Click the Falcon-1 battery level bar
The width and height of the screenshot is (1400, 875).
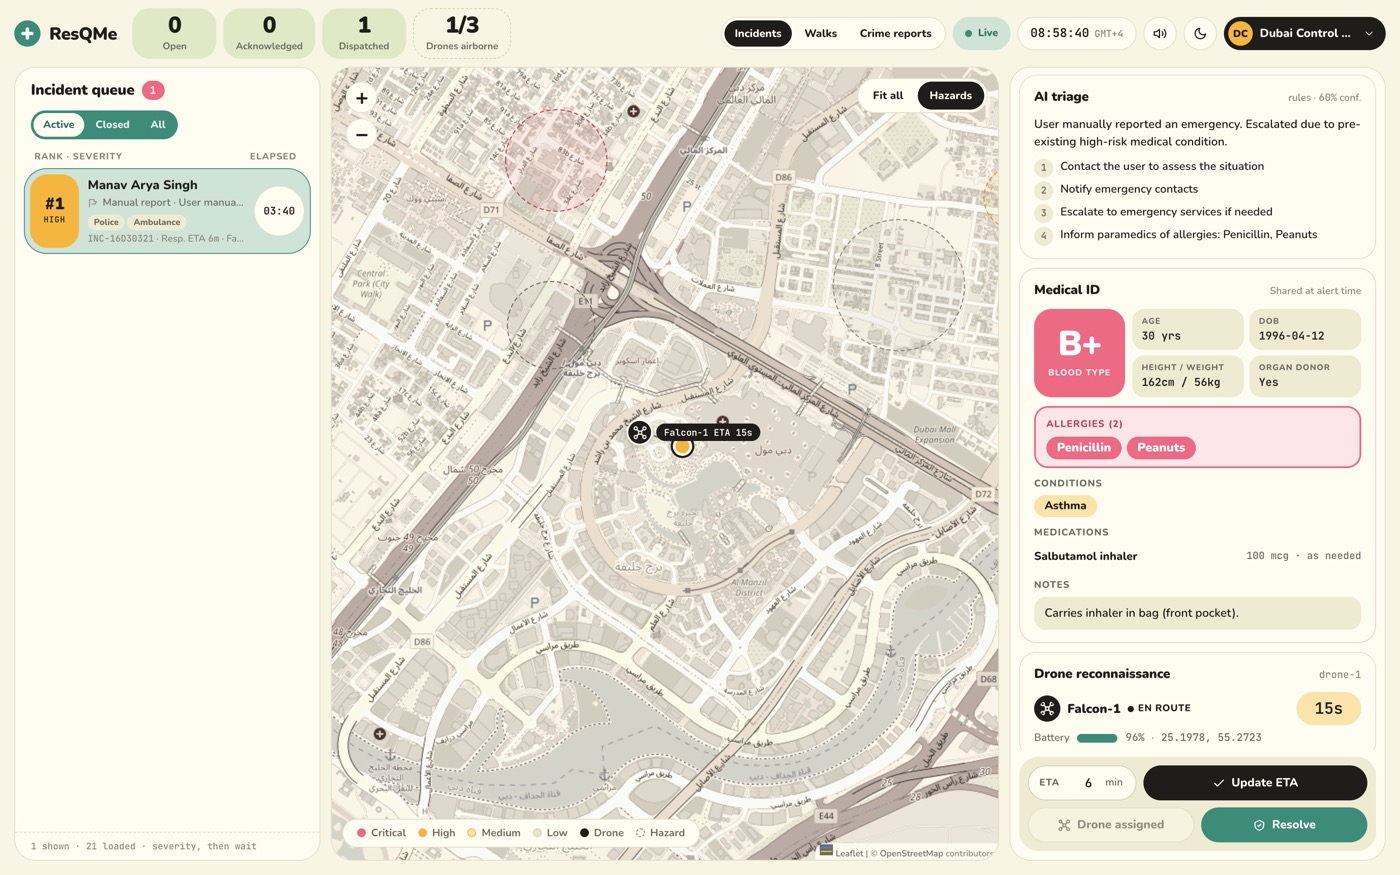coord(1097,738)
